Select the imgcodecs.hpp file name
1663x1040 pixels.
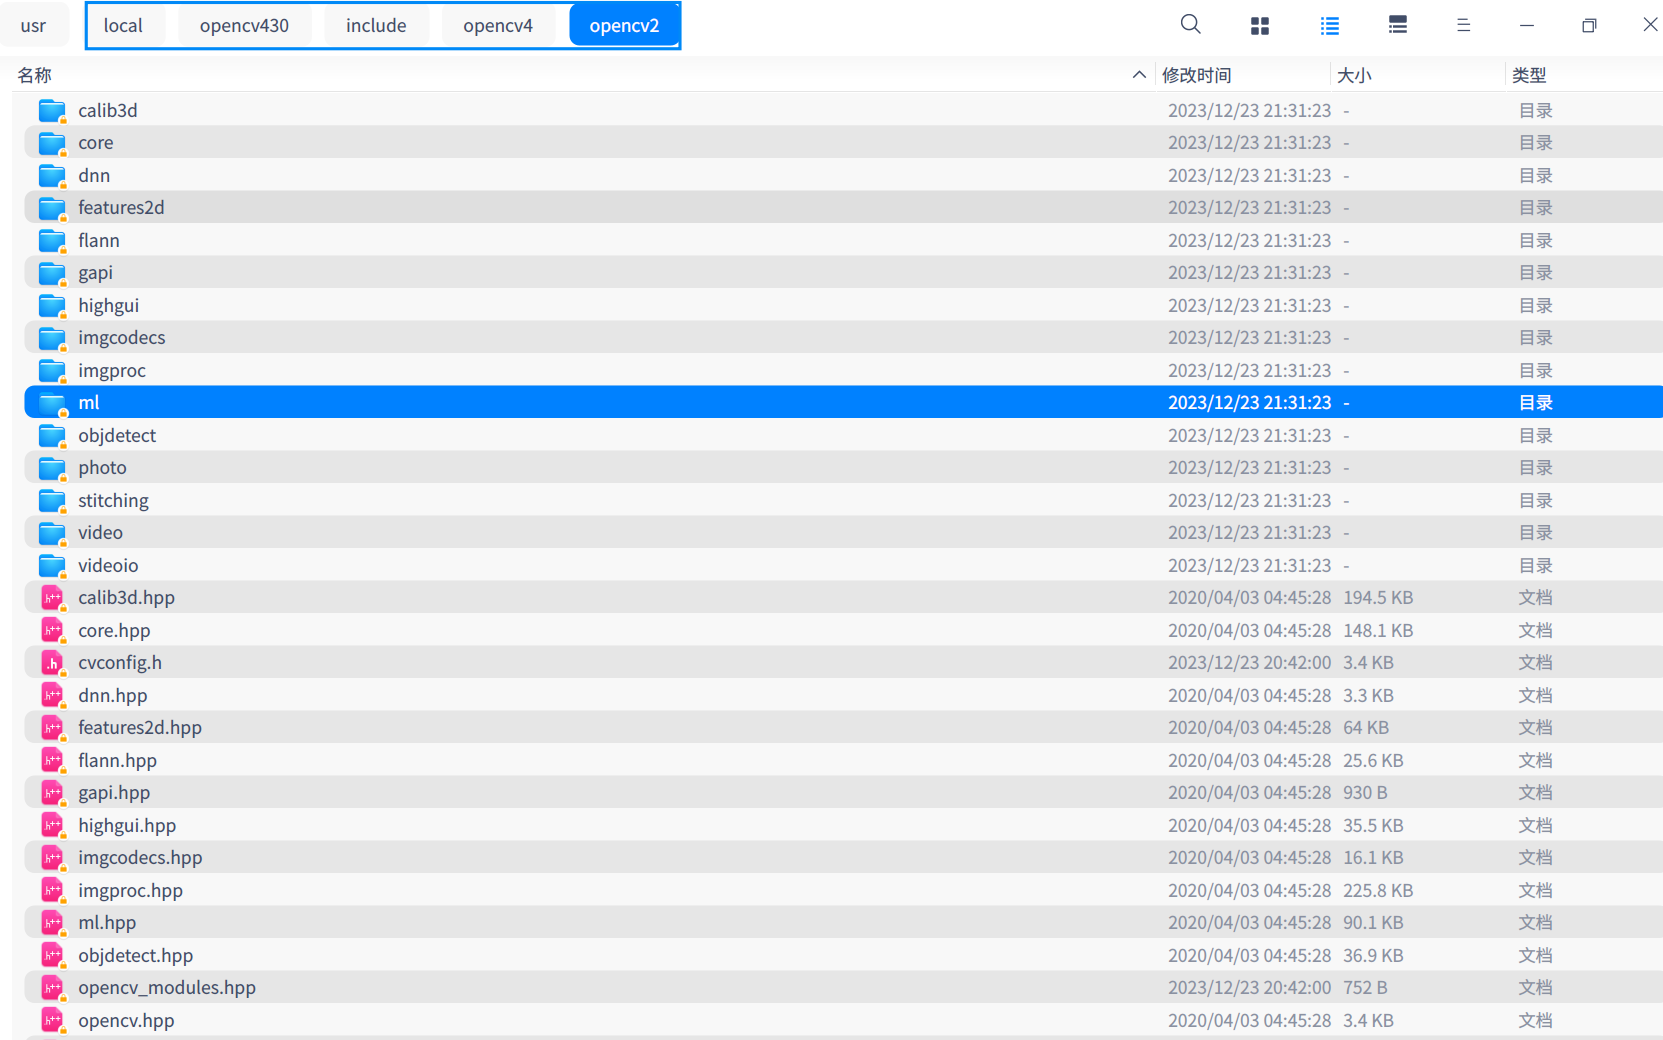coord(140,858)
